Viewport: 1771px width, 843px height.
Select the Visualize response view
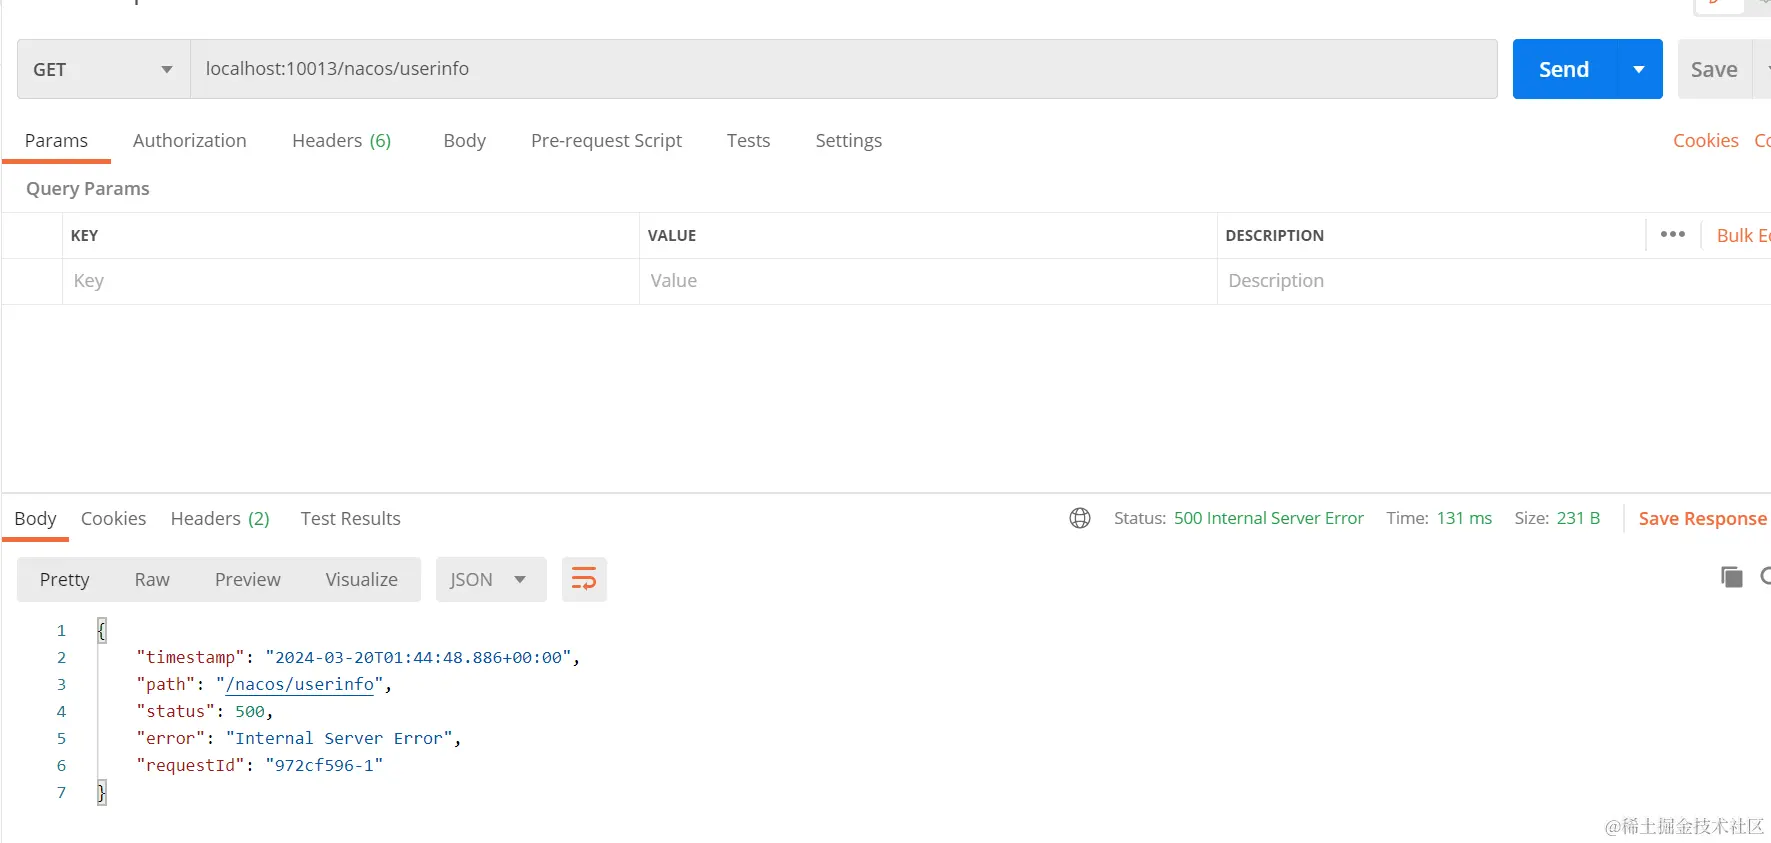361,579
